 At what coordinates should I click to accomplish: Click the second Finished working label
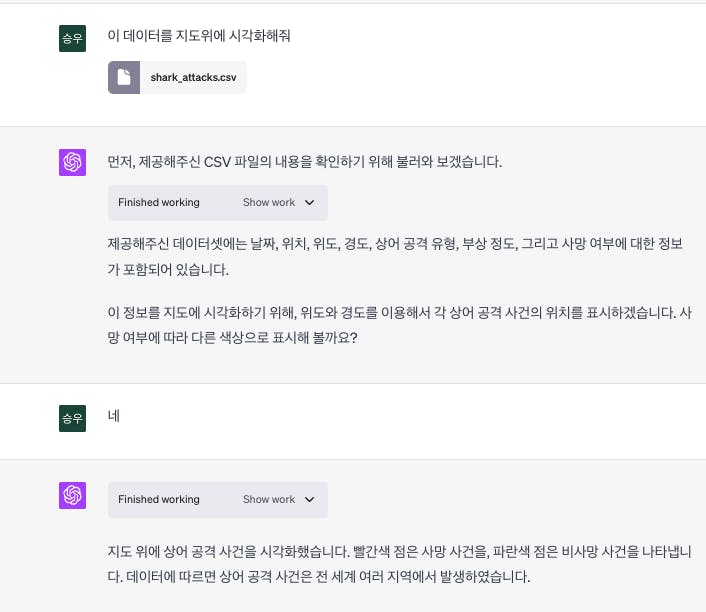click(x=159, y=499)
